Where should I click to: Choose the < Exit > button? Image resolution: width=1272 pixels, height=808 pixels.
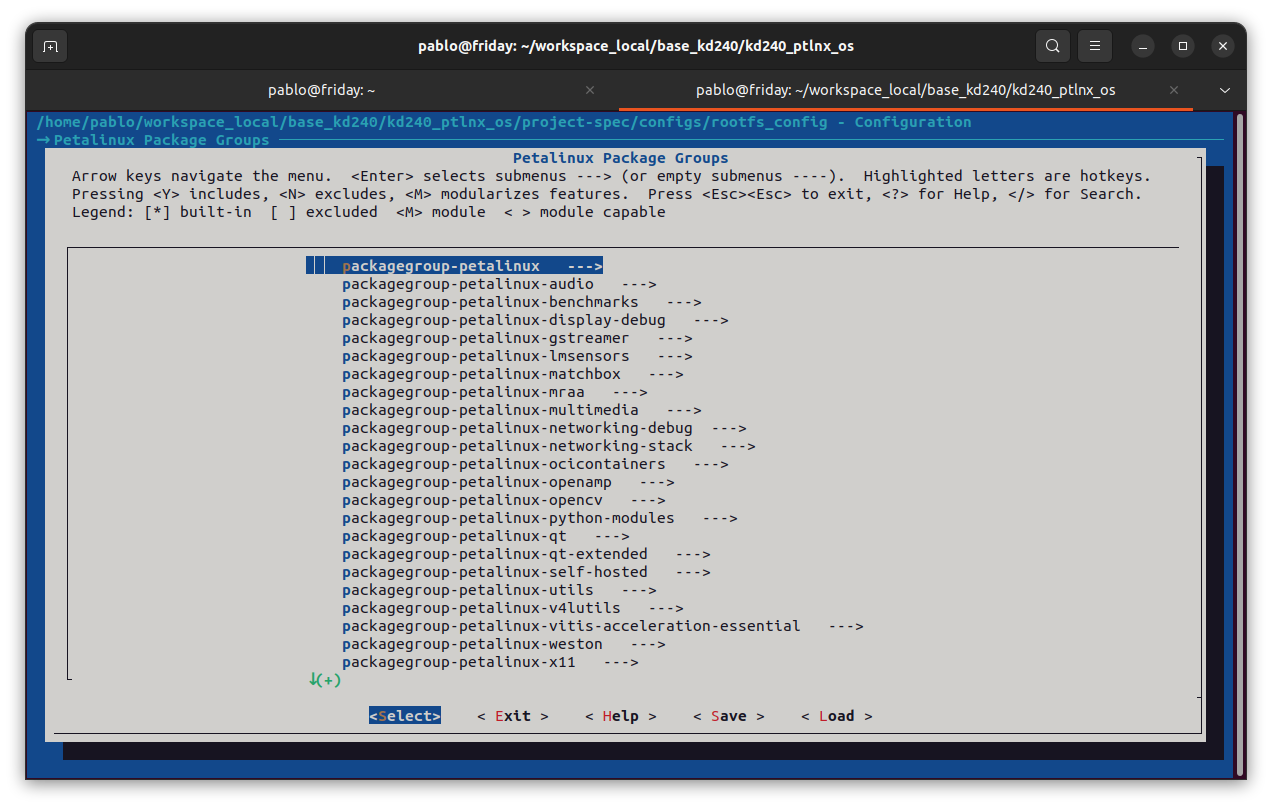point(513,716)
